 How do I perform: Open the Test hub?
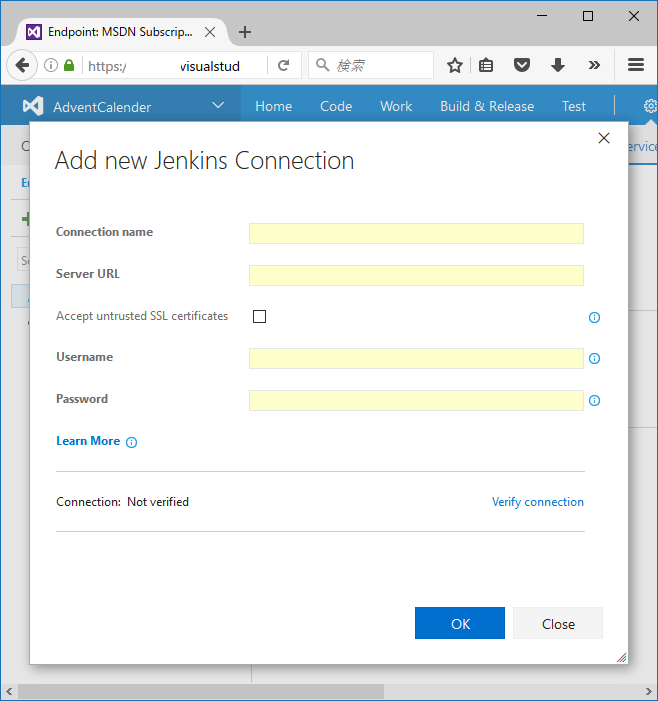574,106
